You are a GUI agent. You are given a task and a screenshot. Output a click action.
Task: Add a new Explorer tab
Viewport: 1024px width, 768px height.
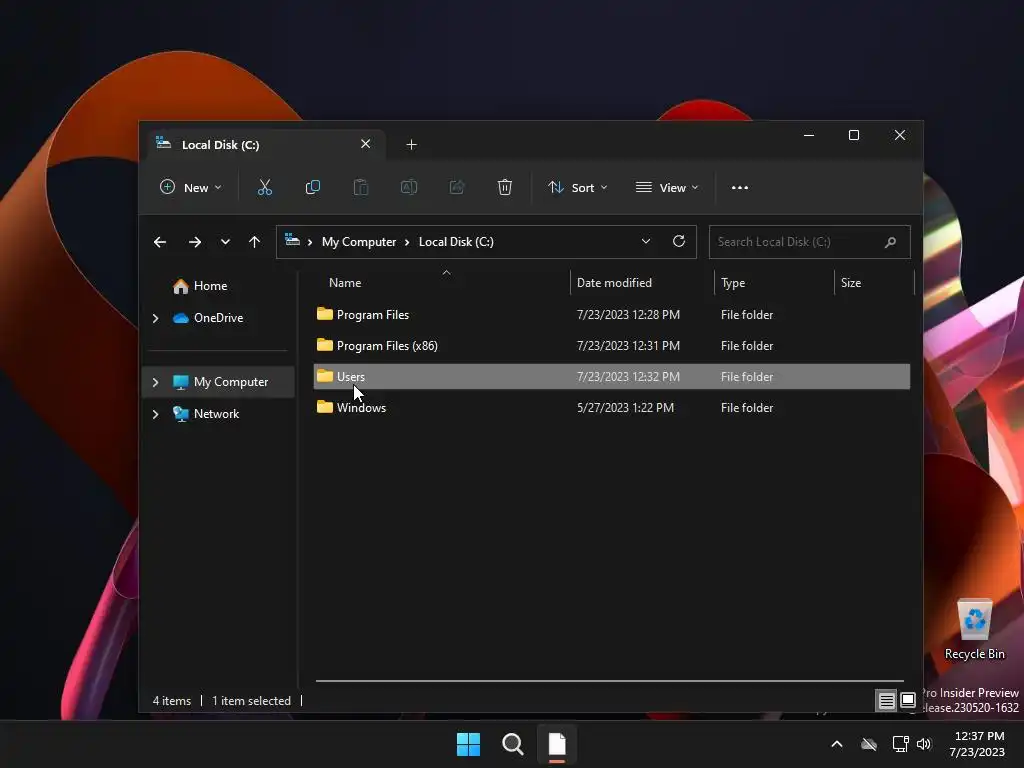pos(411,144)
